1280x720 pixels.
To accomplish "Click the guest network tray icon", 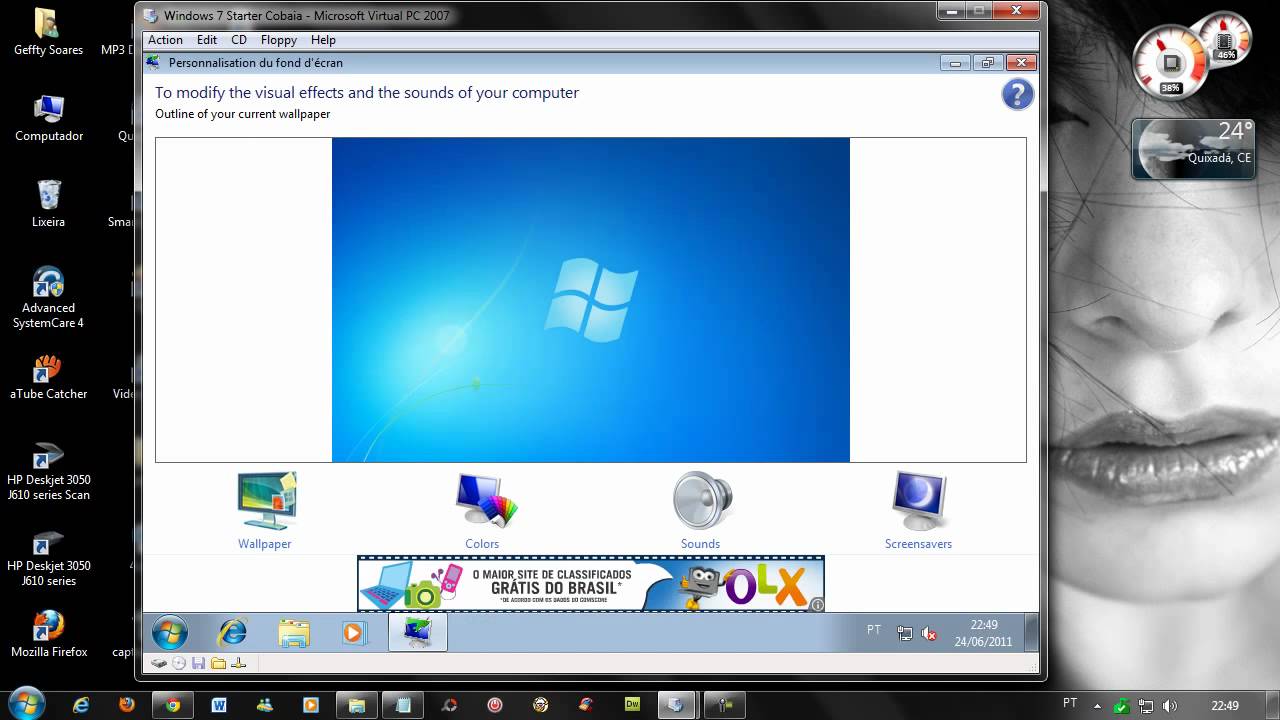I will (x=905, y=633).
